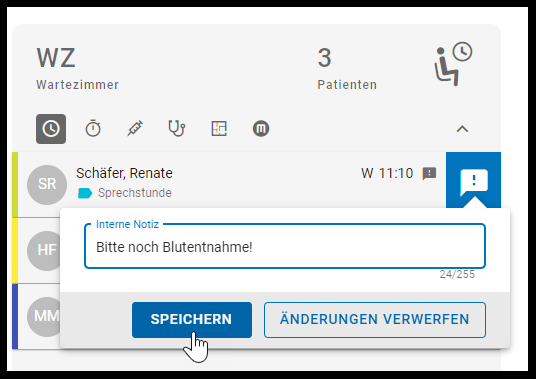536x379 pixels.
Task: Click the blue internal note speech bubble
Action: 473,180
